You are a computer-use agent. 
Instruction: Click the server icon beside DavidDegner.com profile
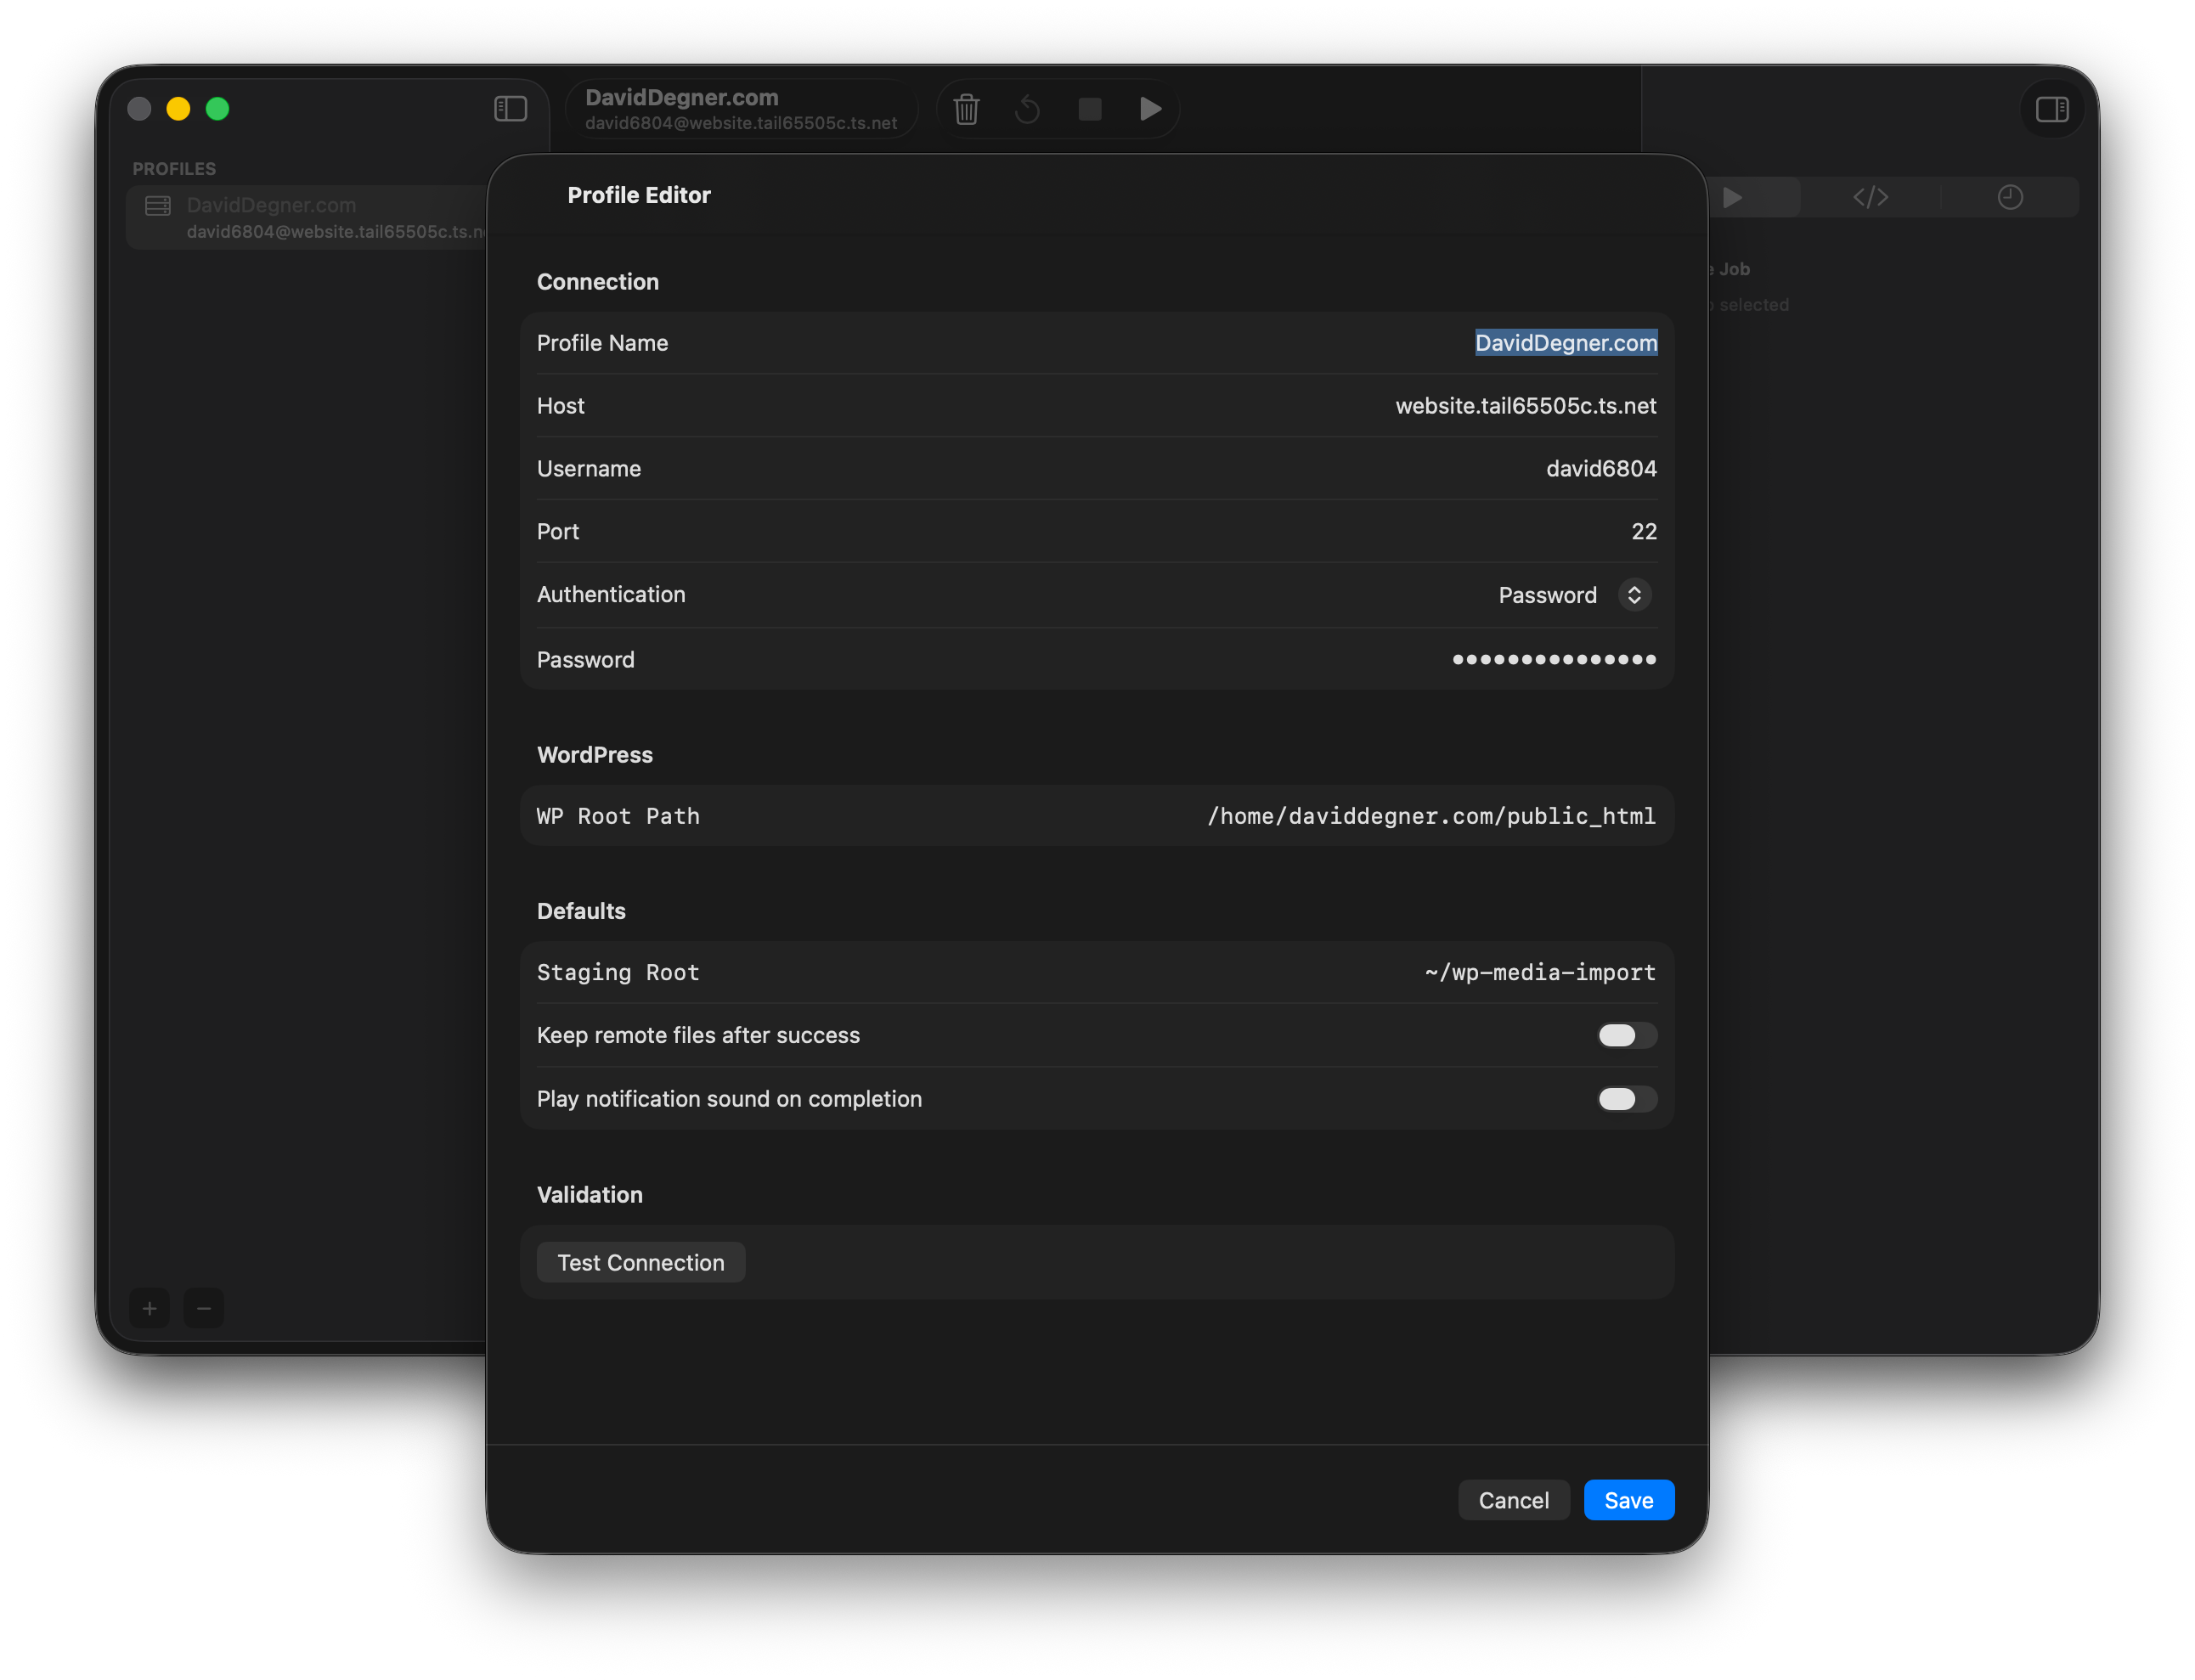pyautogui.click(x=158, y=206)
